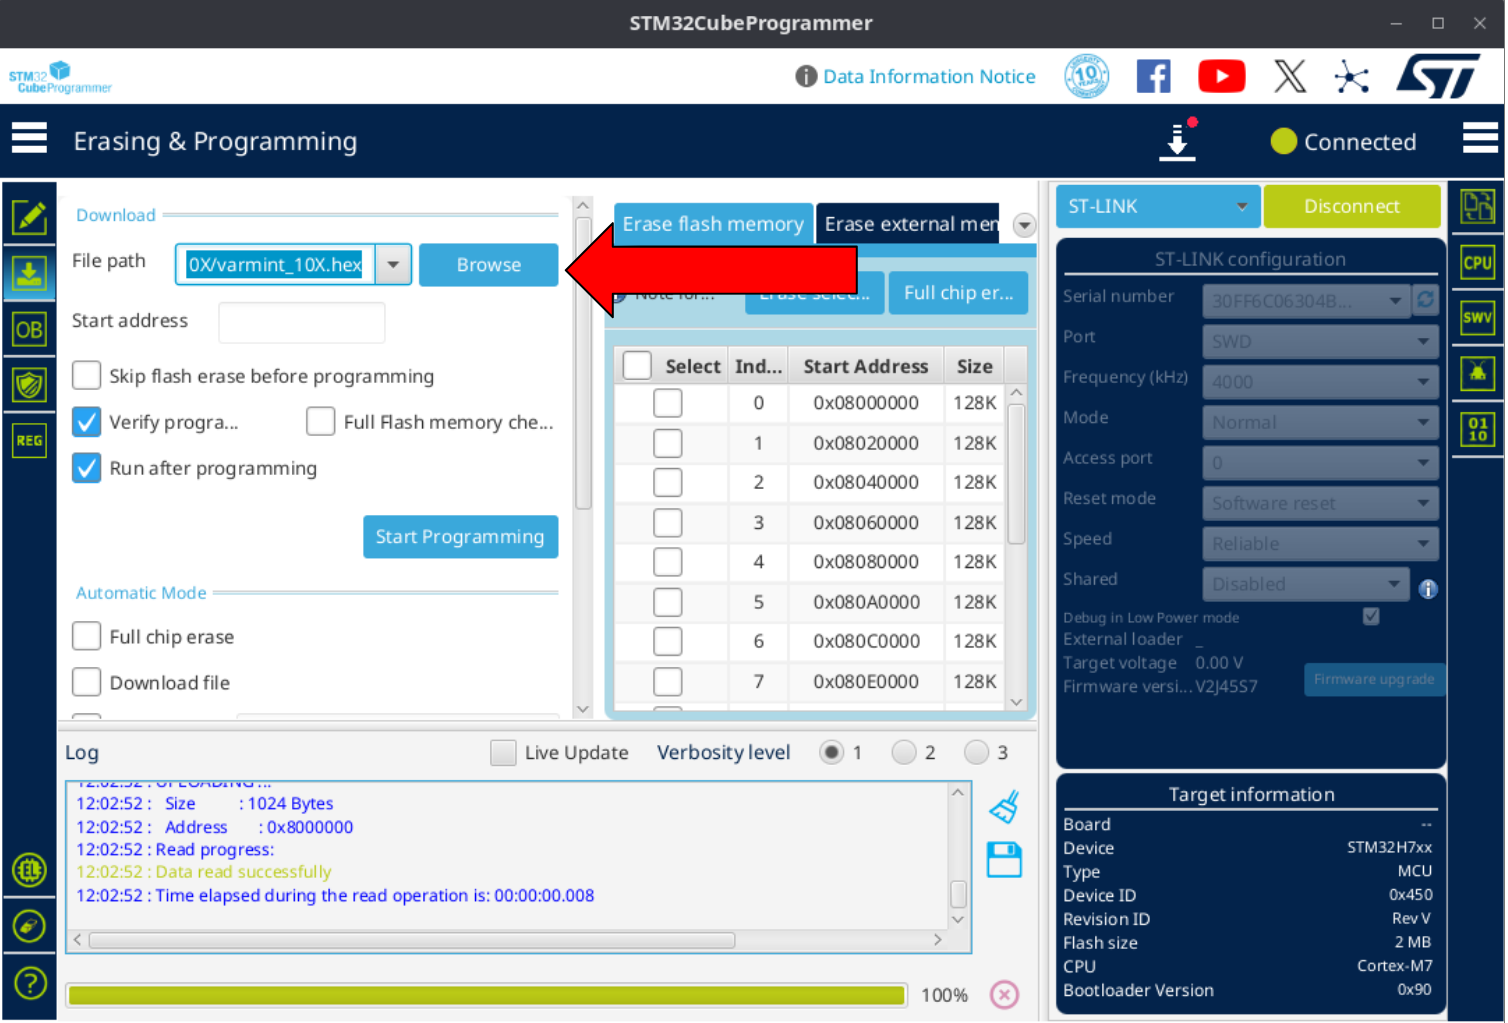
Task: Clear the log with broom icon
Action: pyautogui.click(x=1004, y=807)
